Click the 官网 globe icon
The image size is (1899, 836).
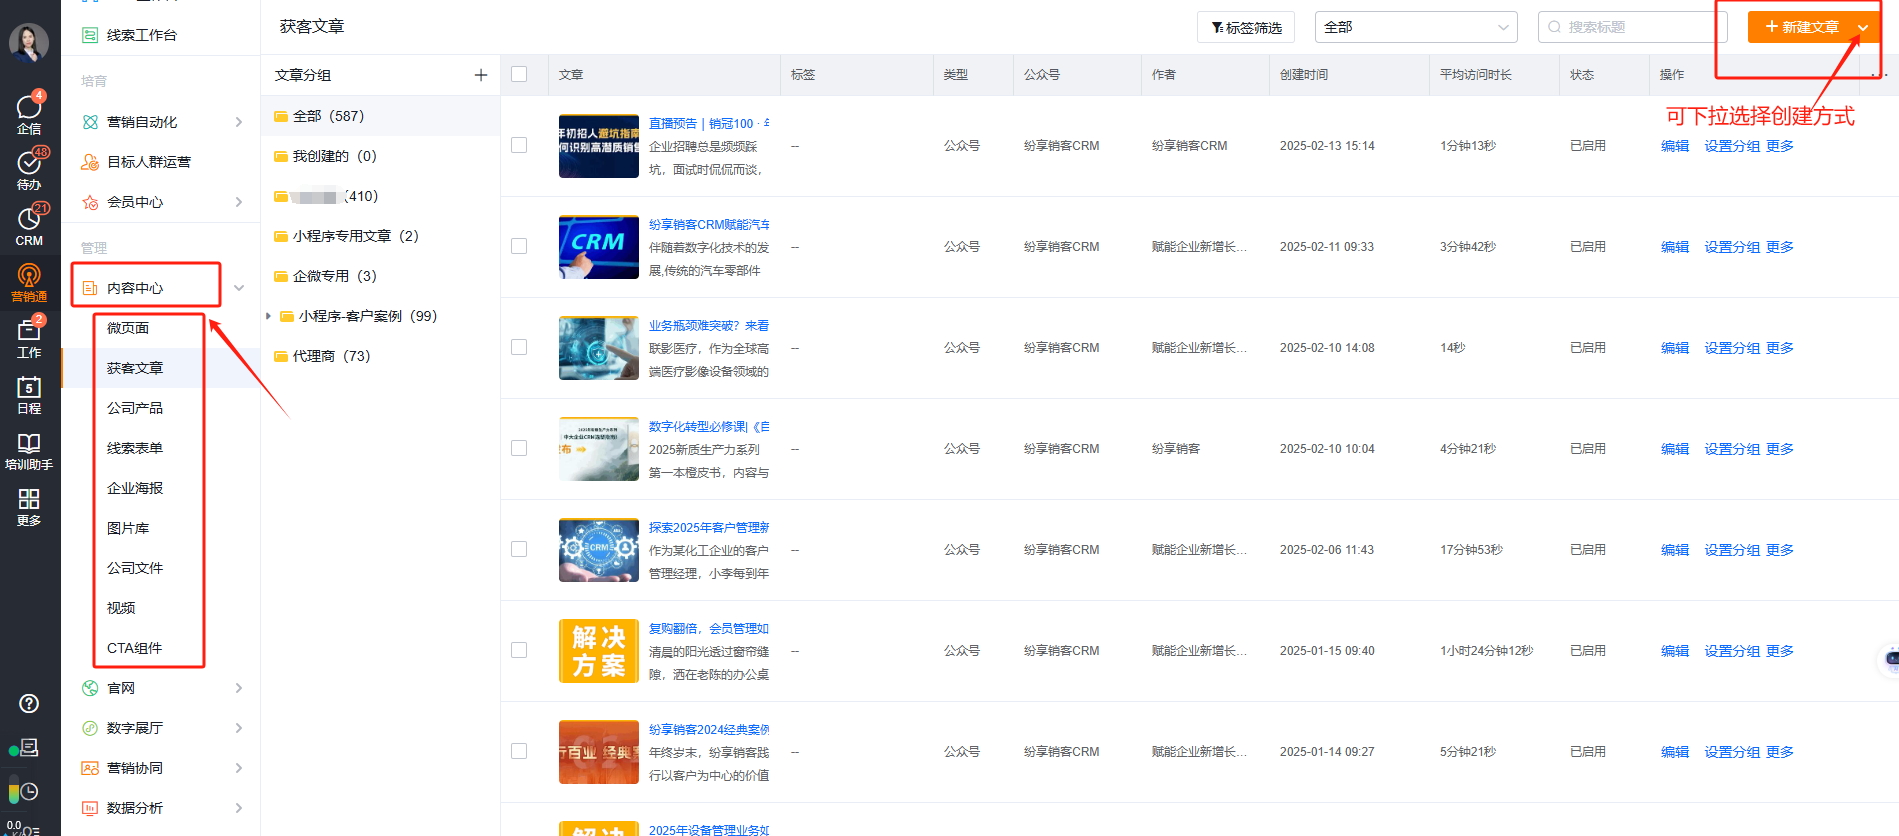[90, 688]
